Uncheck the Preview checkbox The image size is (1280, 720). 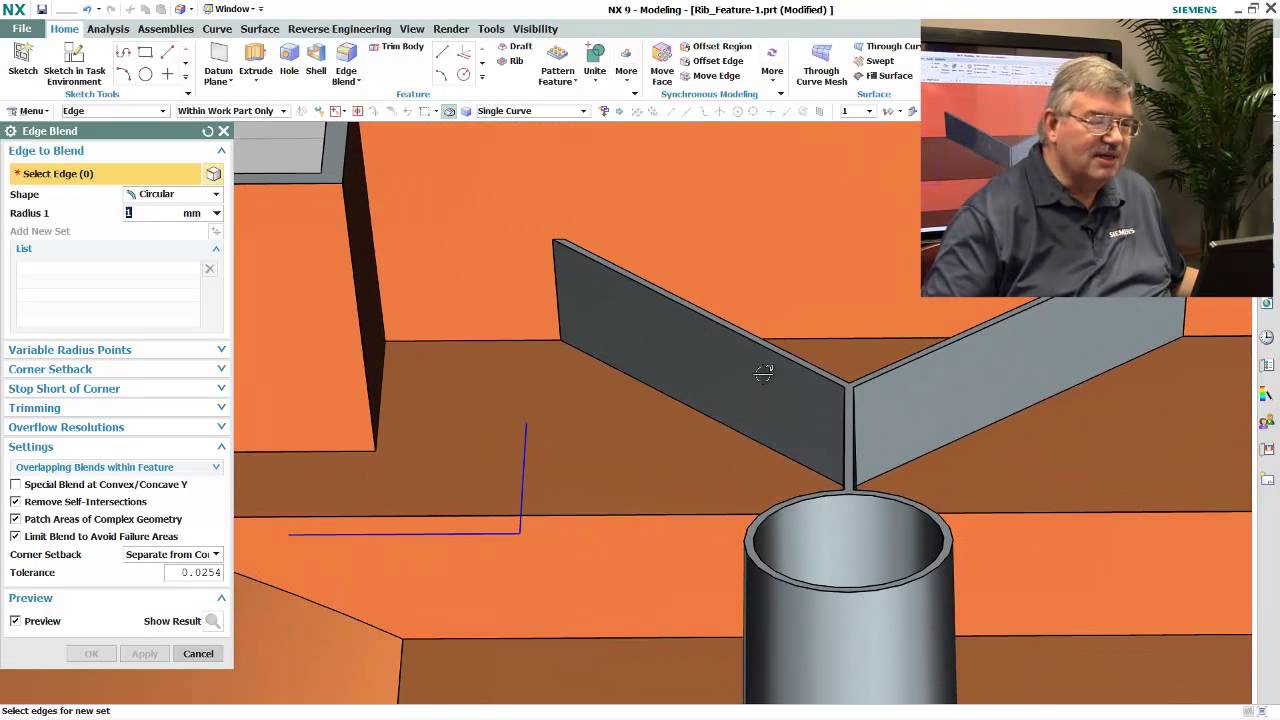pos(15,621)
